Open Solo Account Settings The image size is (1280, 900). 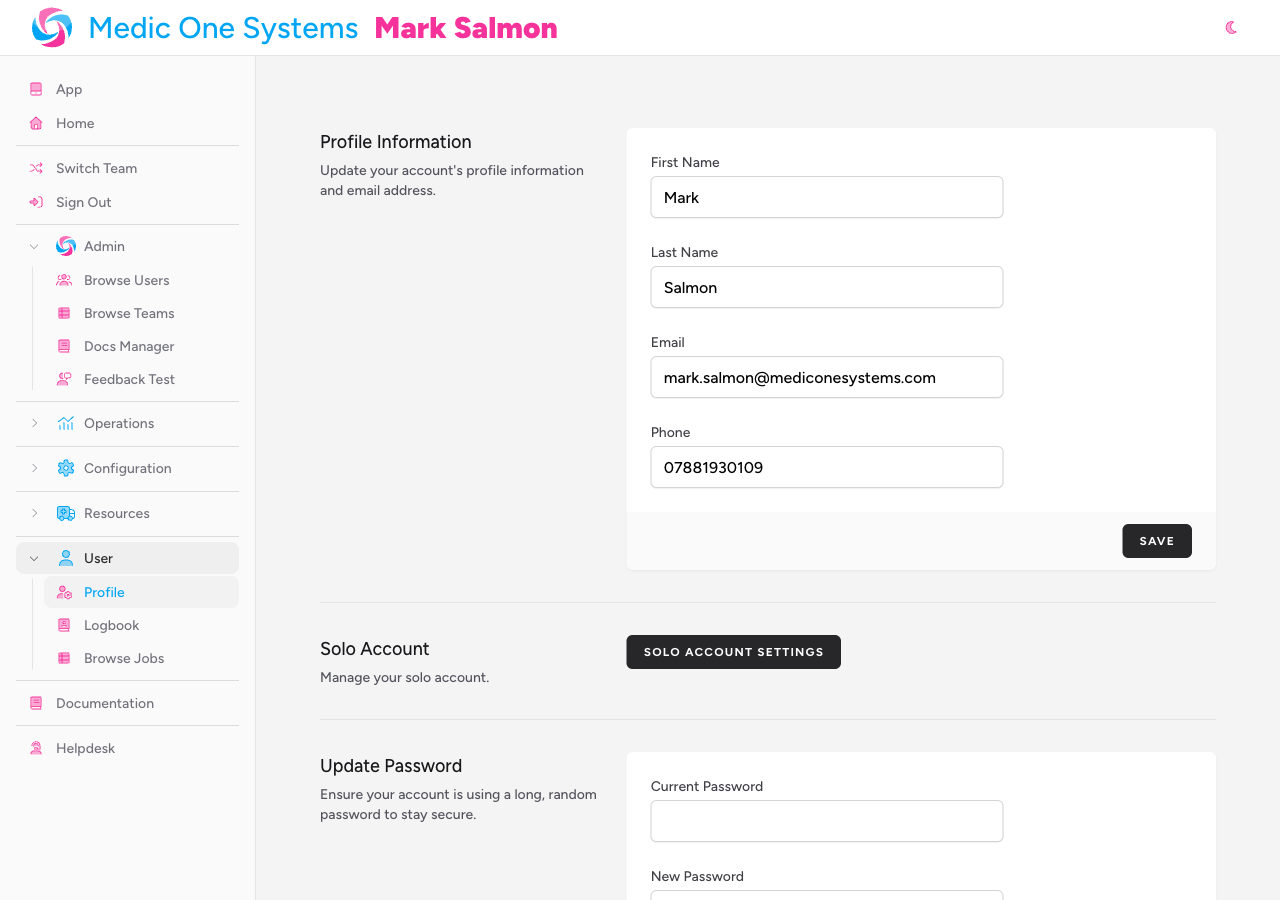733,652
